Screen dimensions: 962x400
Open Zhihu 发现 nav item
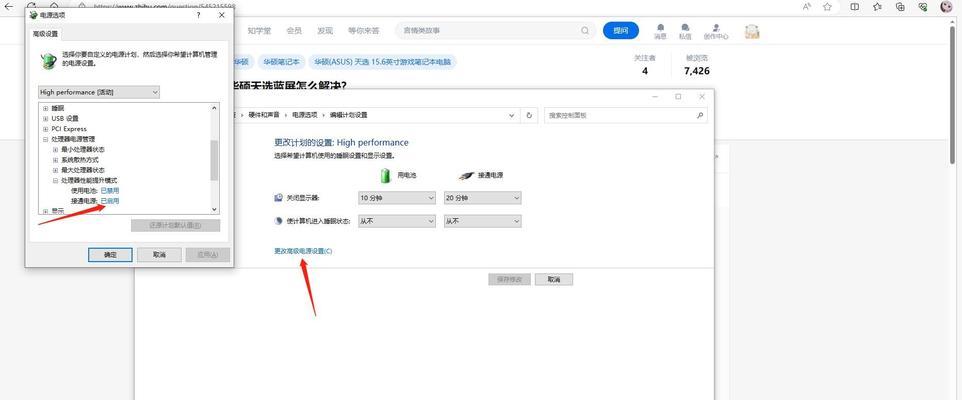tap(325, 30)
